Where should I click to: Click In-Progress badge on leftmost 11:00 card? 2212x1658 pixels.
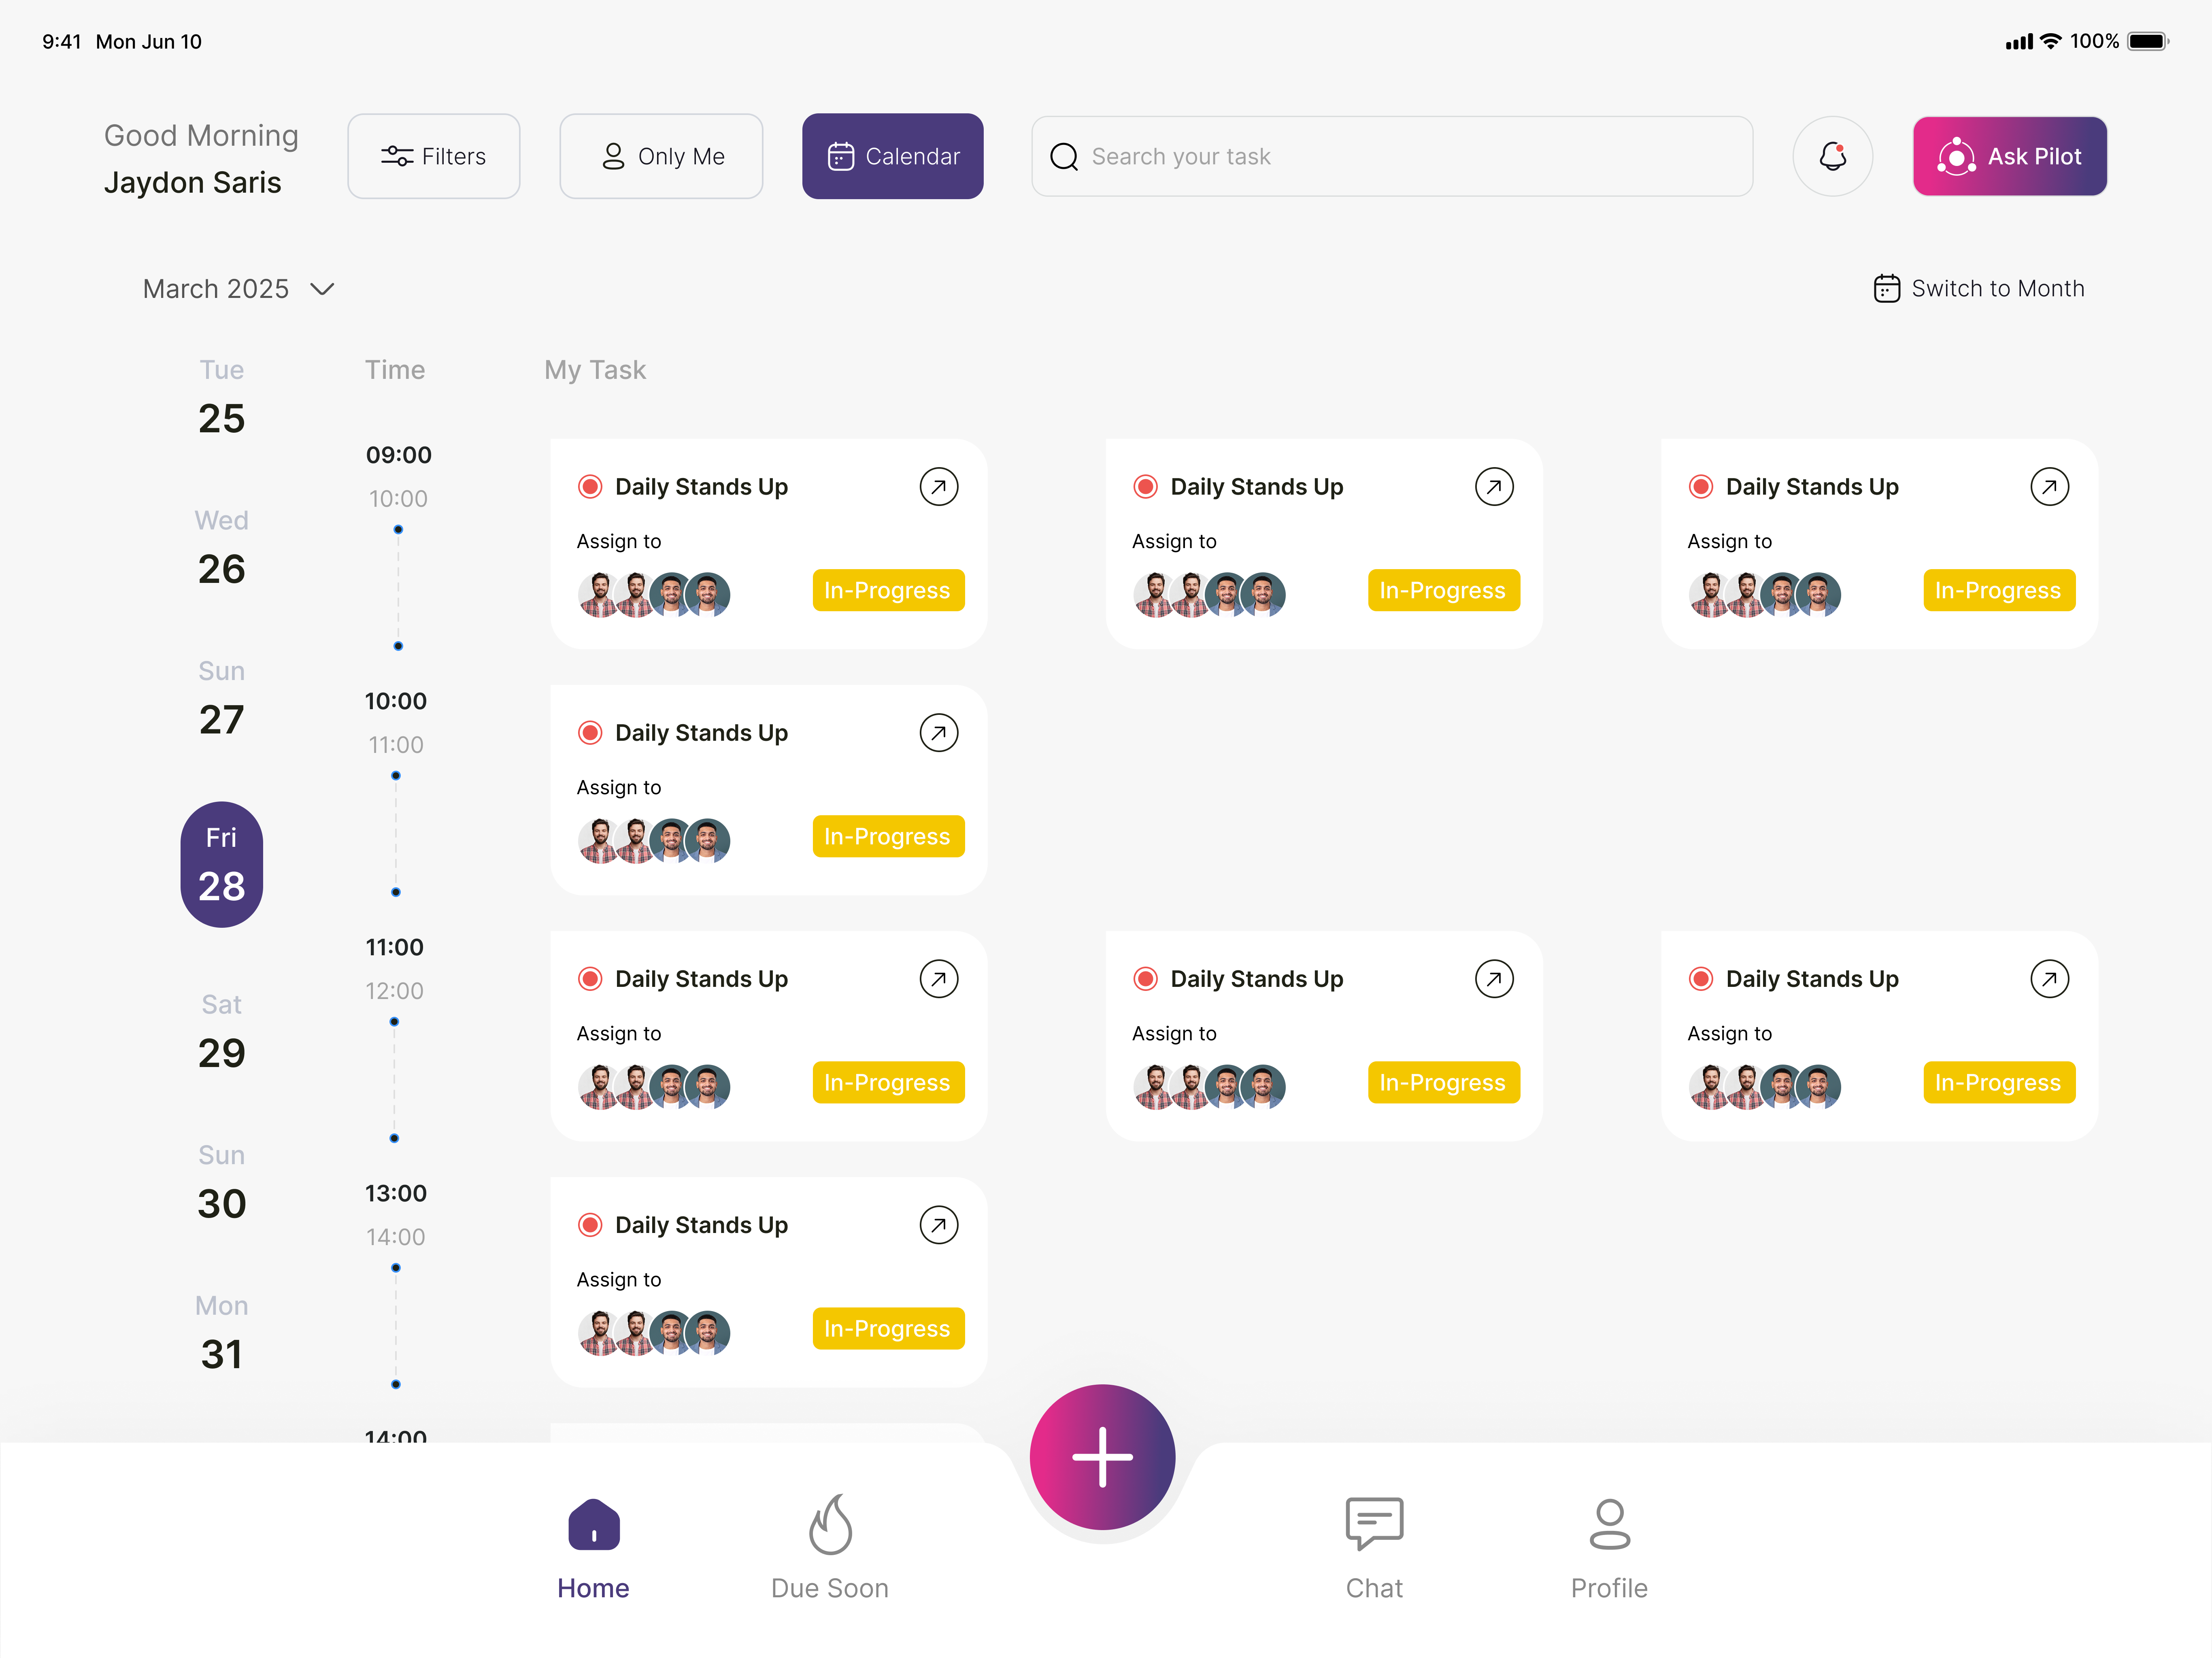click(888, 1082)
